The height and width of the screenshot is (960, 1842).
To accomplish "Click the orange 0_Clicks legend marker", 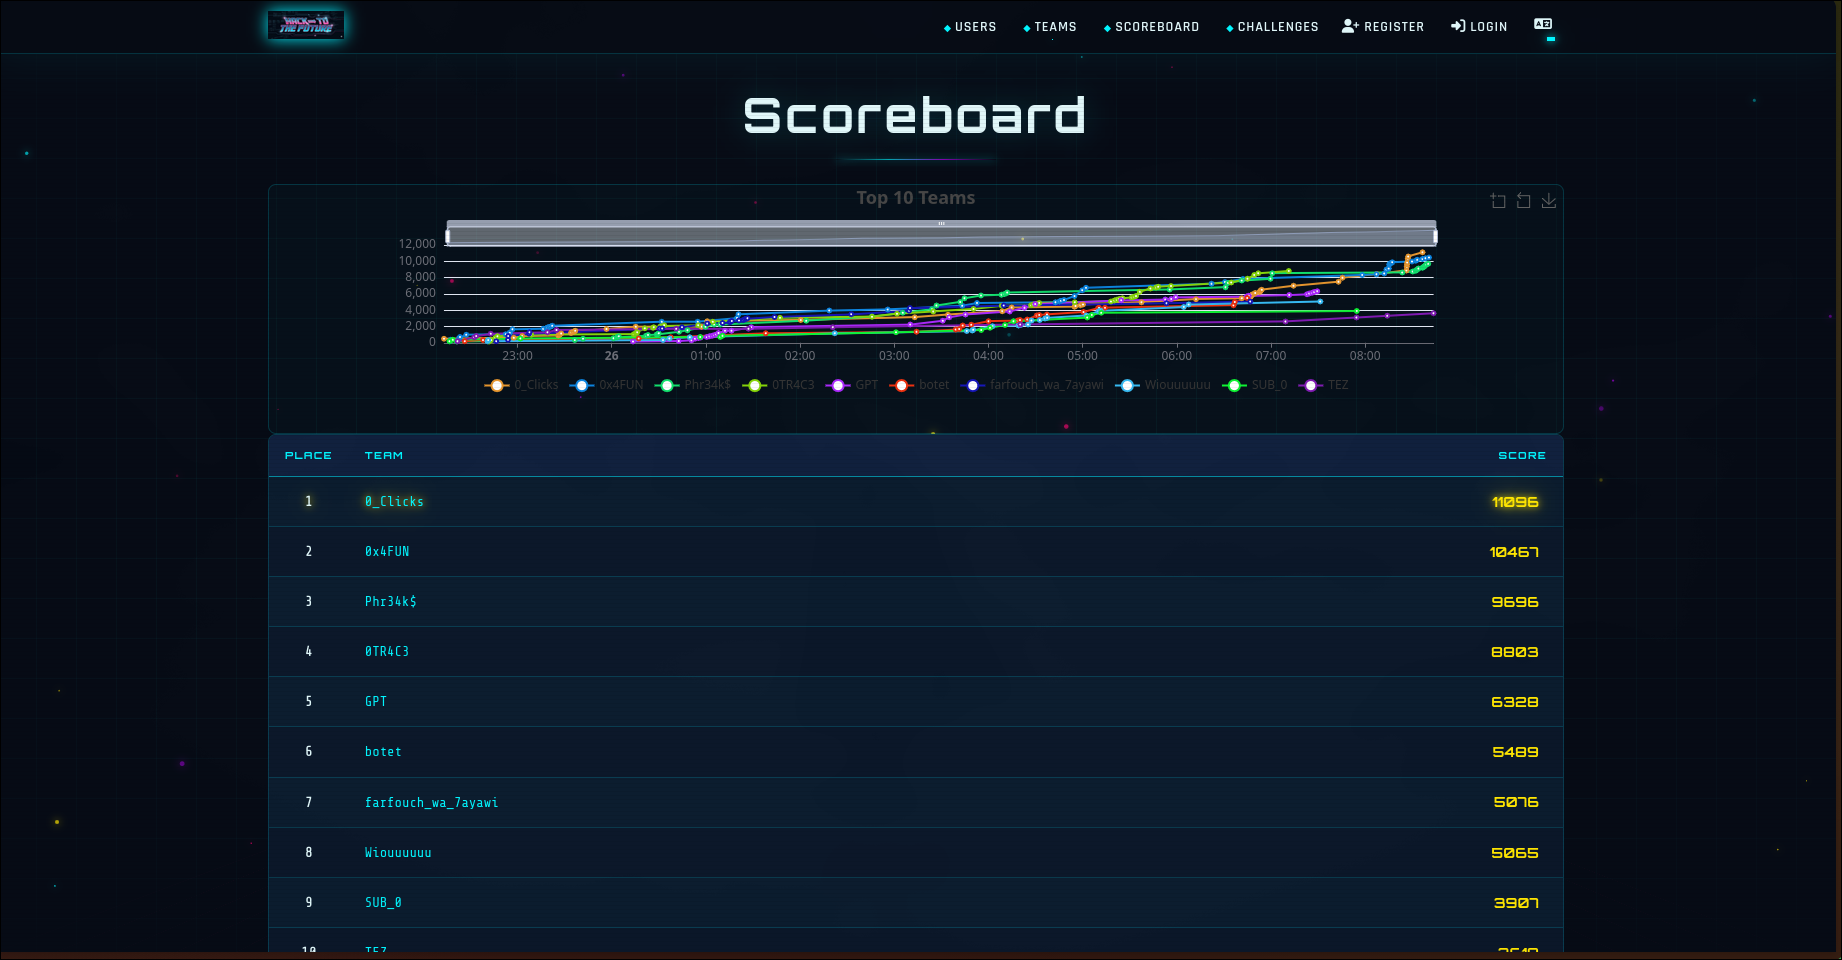I will tap(497, 385).
